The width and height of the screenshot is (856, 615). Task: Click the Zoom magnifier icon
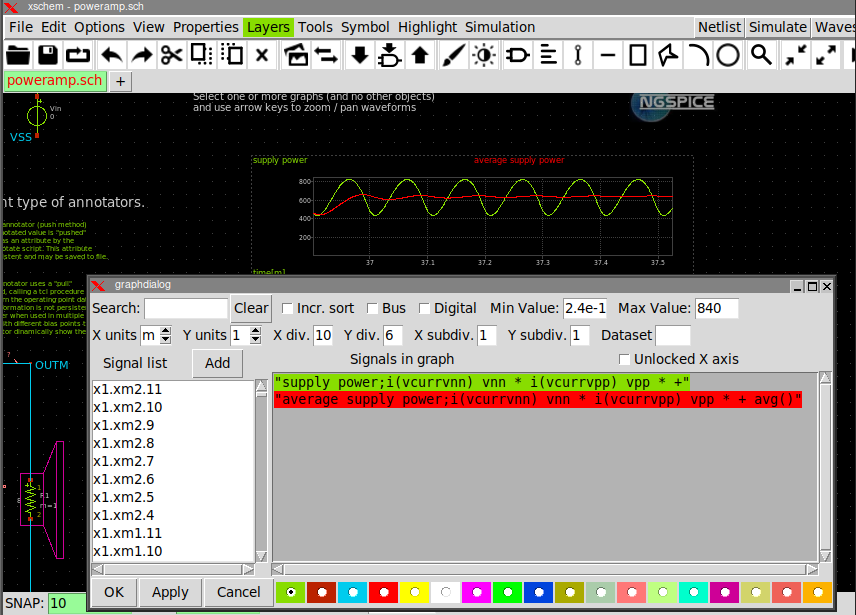761,55
